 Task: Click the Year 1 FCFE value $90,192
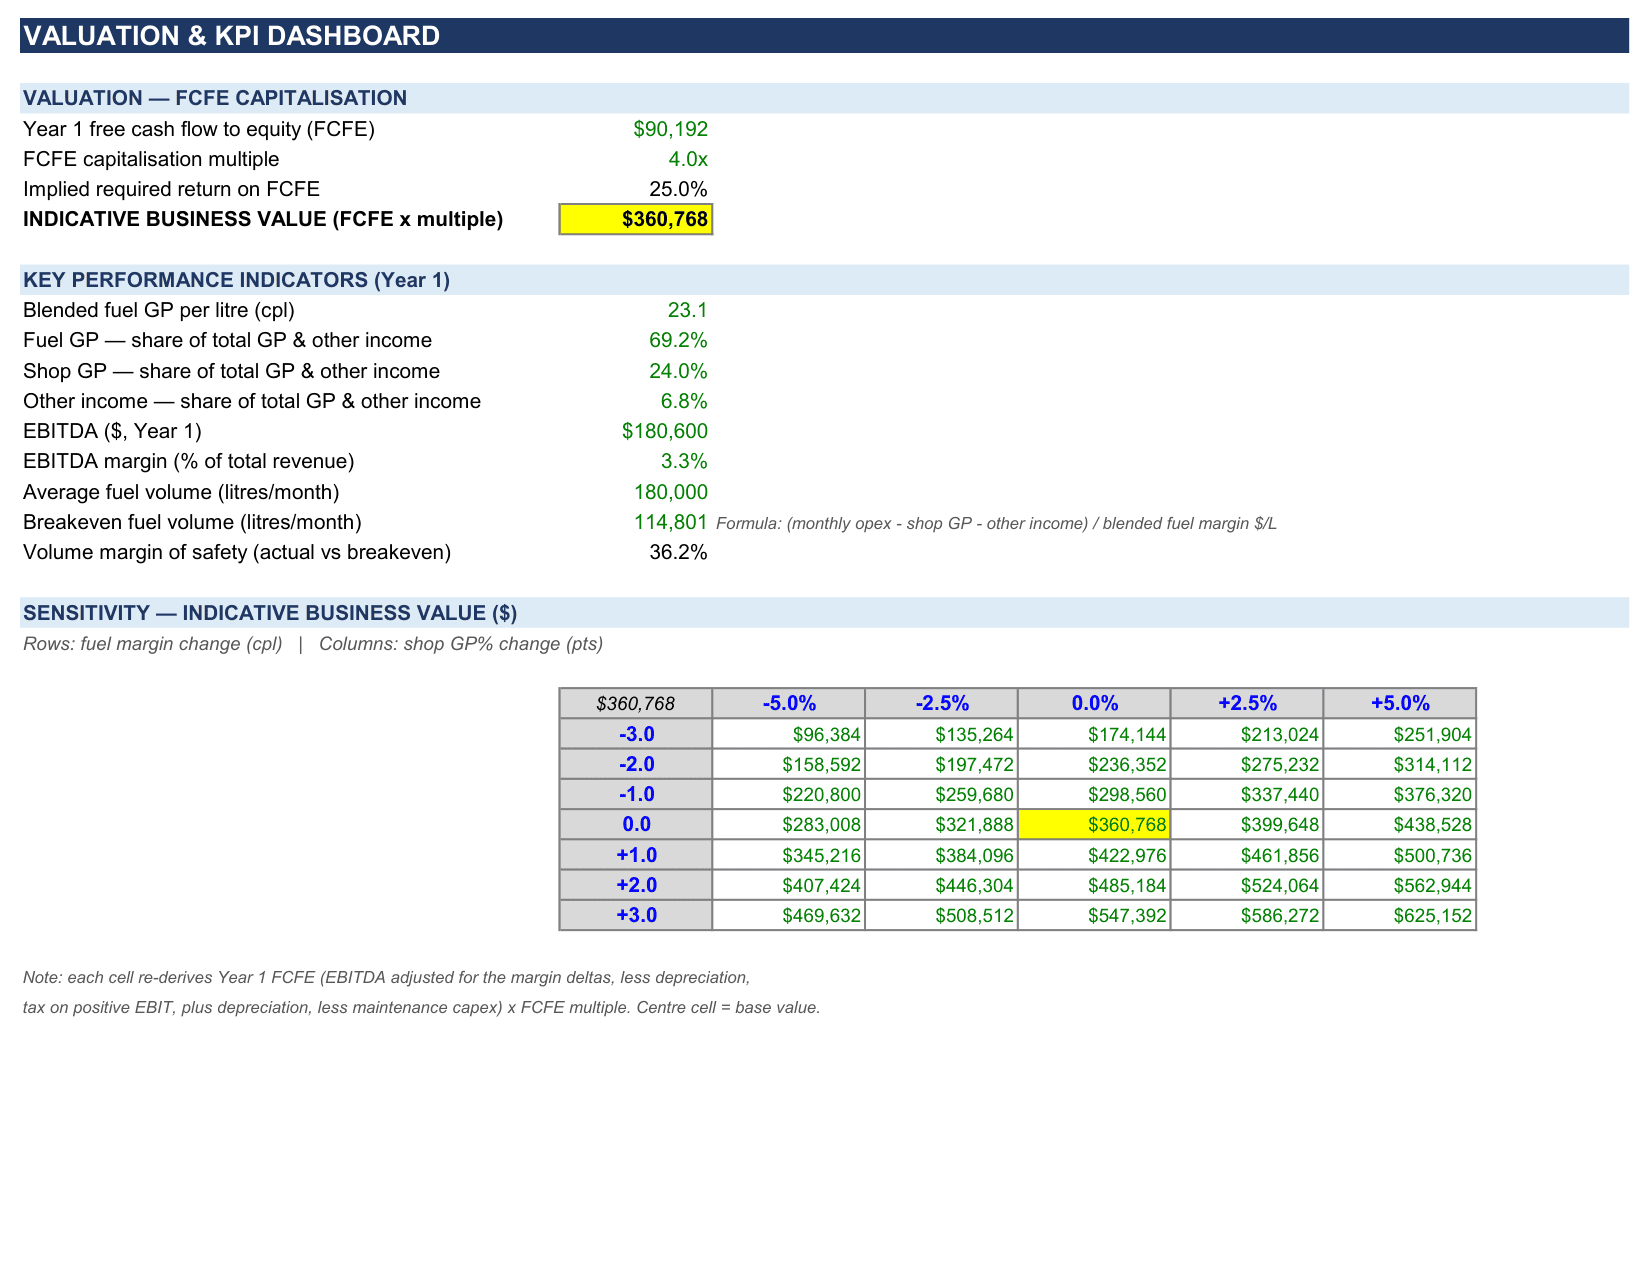point(670,129)
